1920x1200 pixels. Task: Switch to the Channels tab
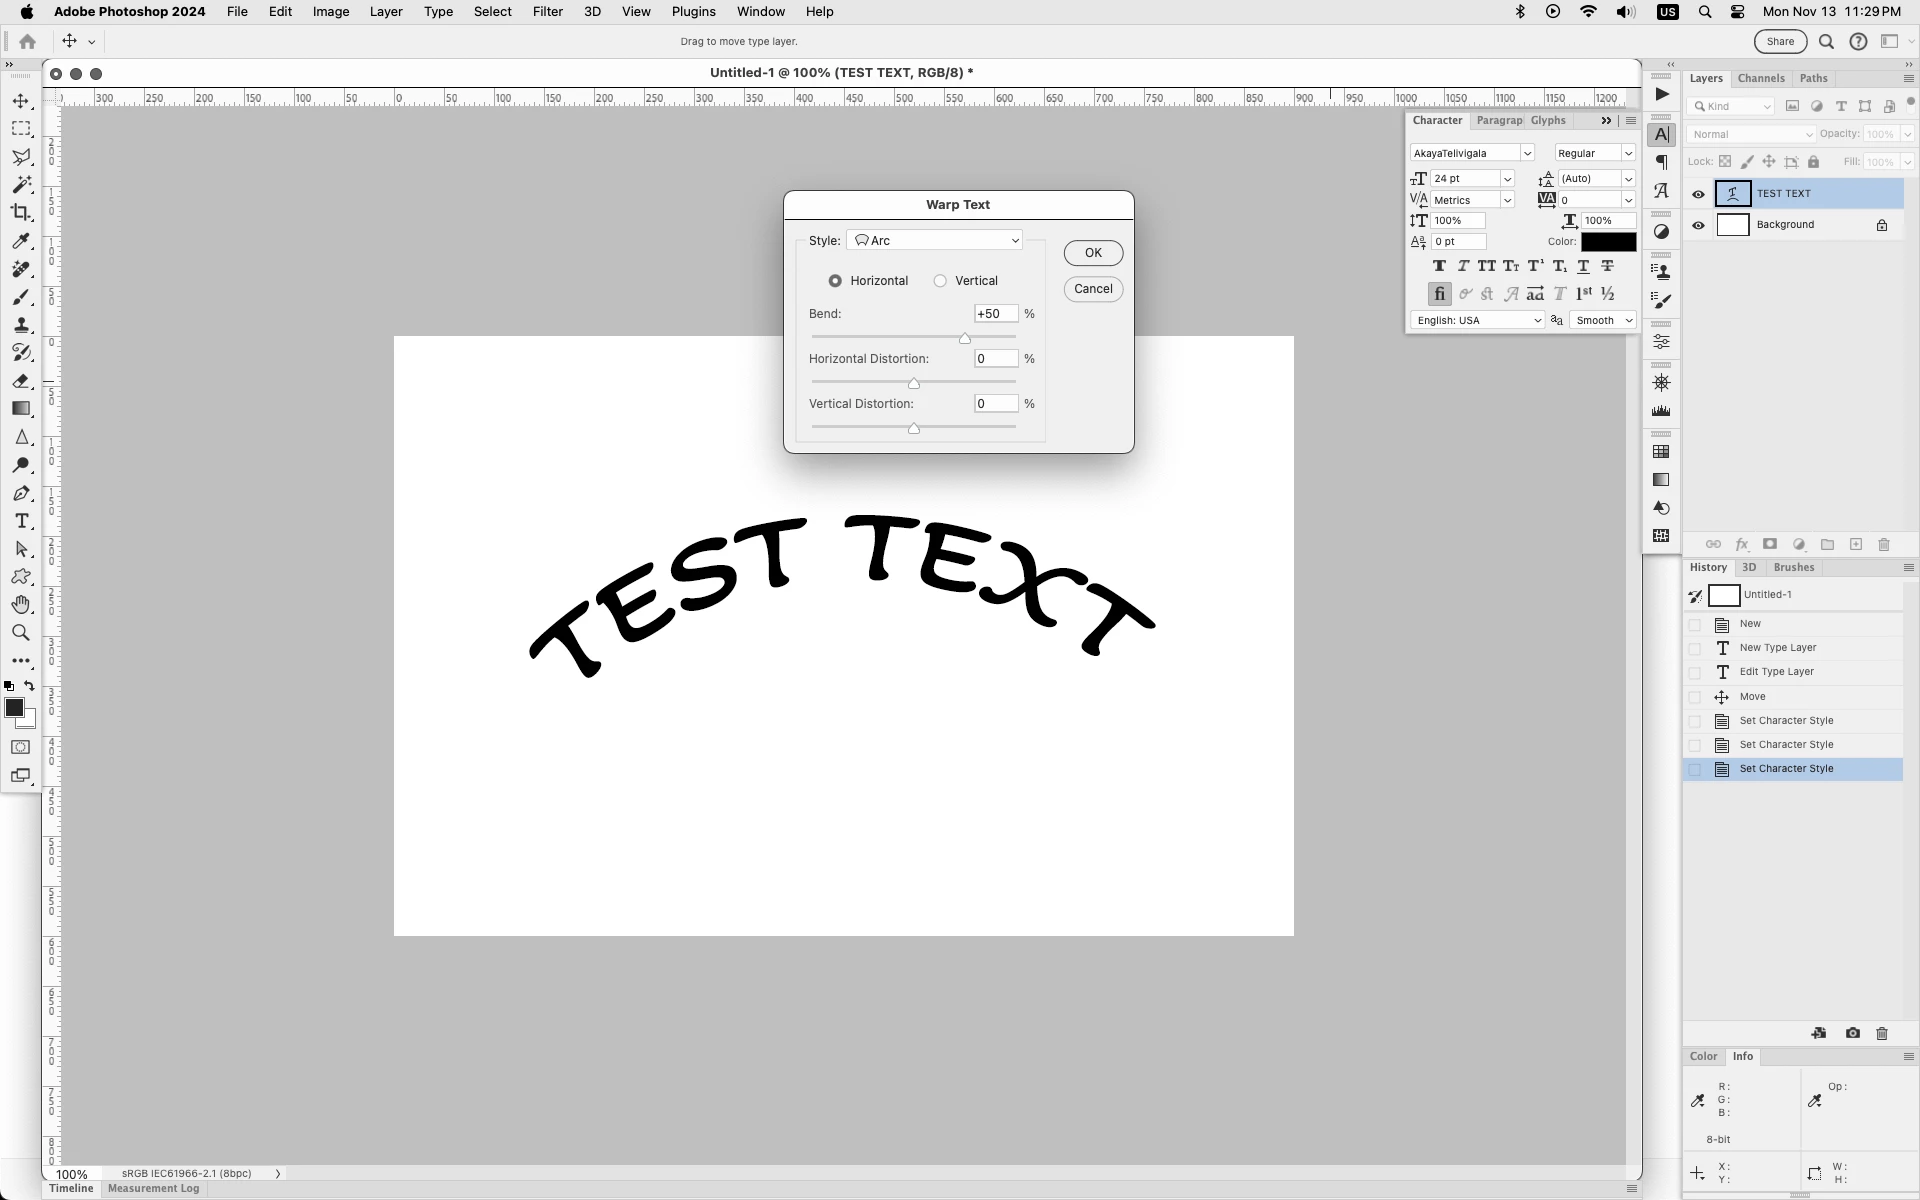point(1760,78)
